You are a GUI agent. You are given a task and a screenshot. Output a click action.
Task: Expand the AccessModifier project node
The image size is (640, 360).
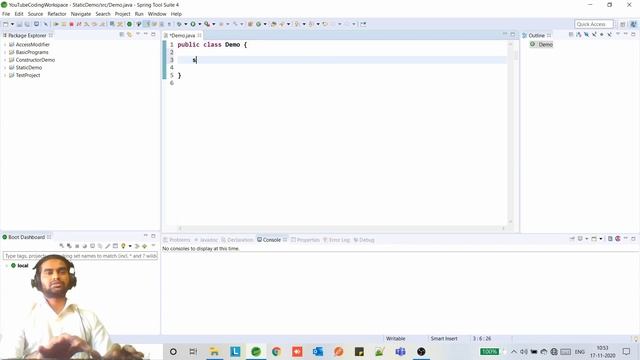[x=5, y=44]
